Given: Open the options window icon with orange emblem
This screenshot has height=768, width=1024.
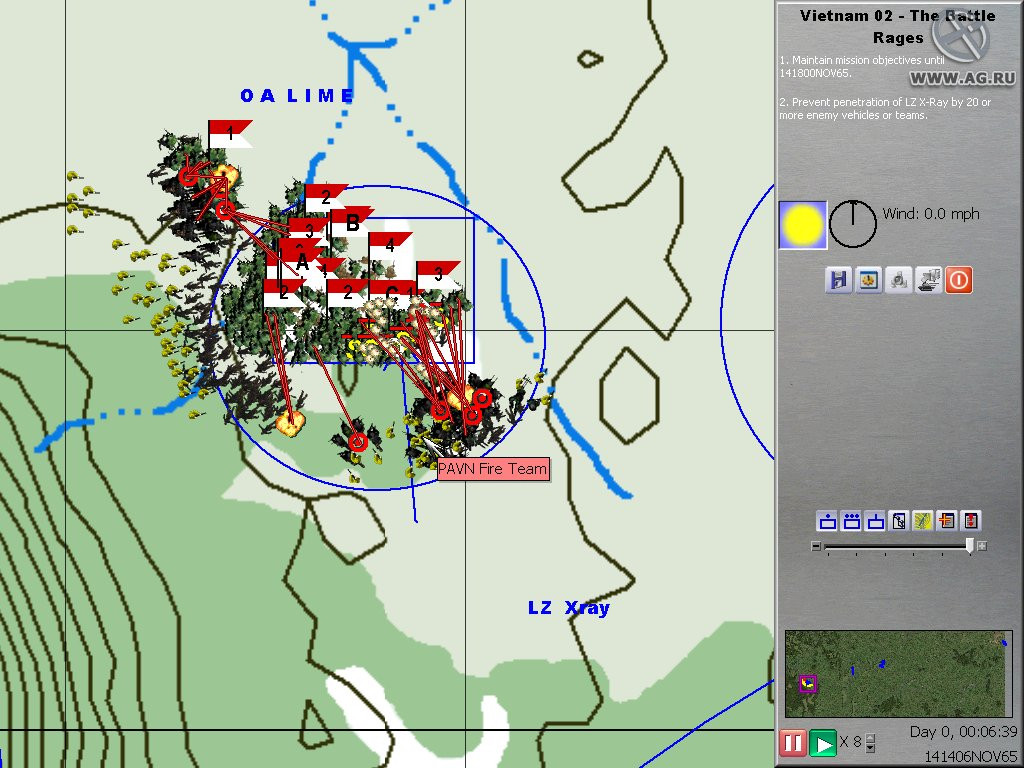Looking at the screenshot, I should (869, 280).
